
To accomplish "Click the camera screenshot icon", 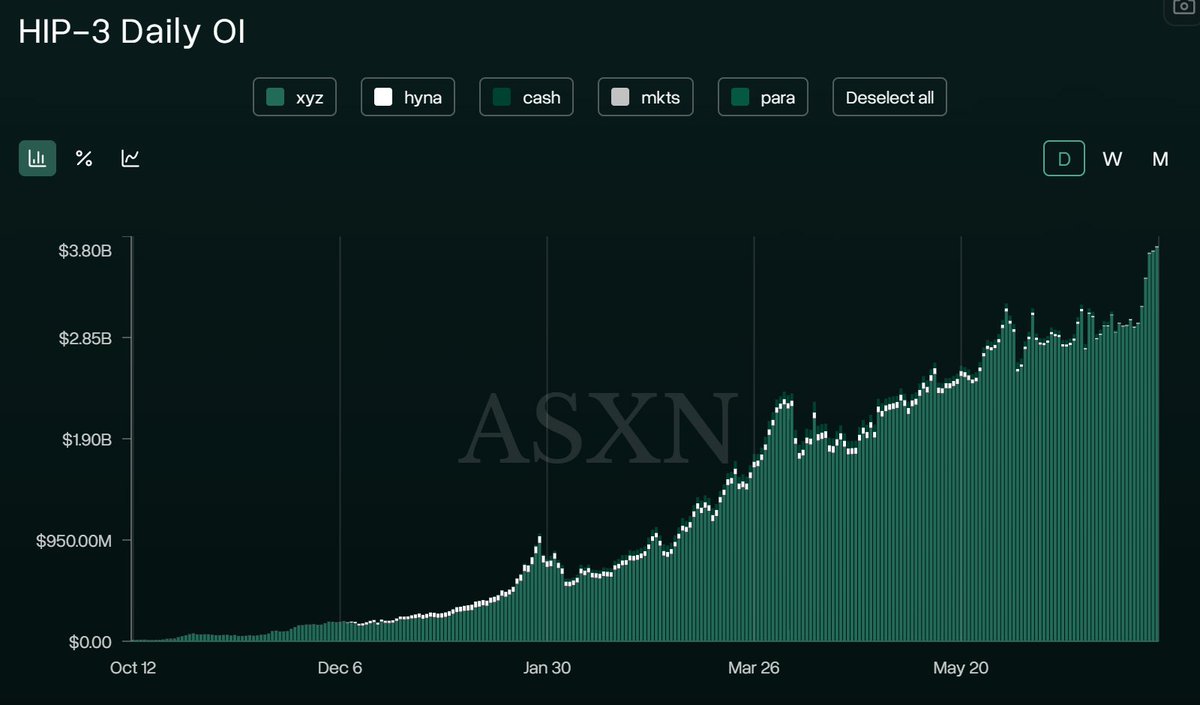I will click(1184, 6).
